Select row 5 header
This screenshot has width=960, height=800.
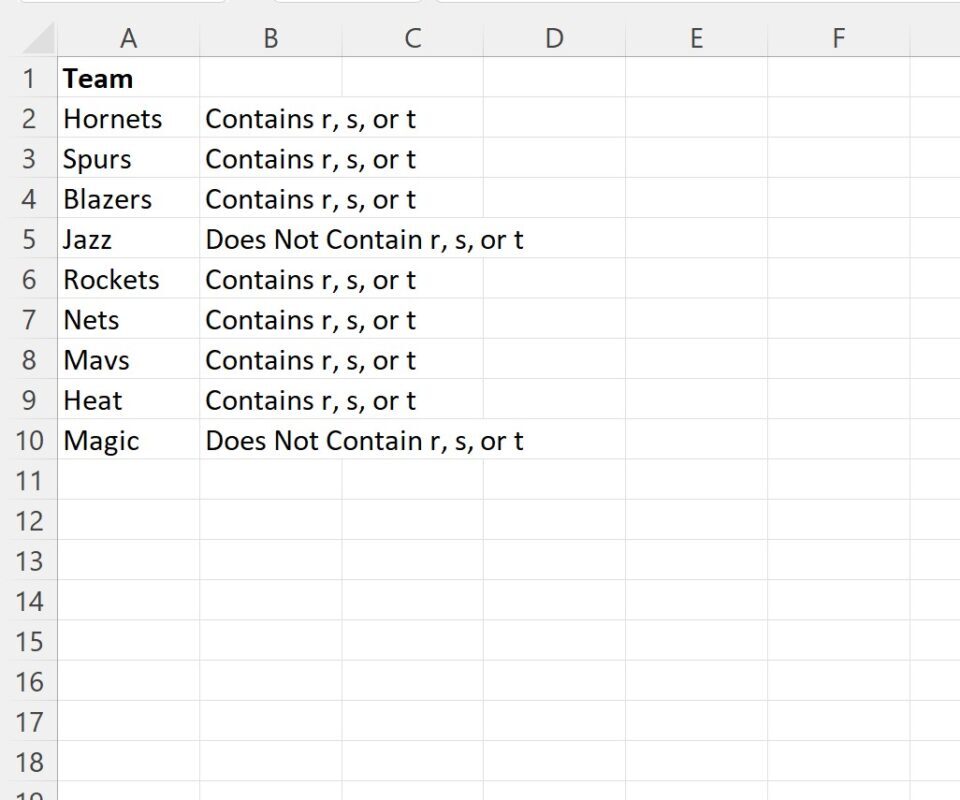coord(29,239)
